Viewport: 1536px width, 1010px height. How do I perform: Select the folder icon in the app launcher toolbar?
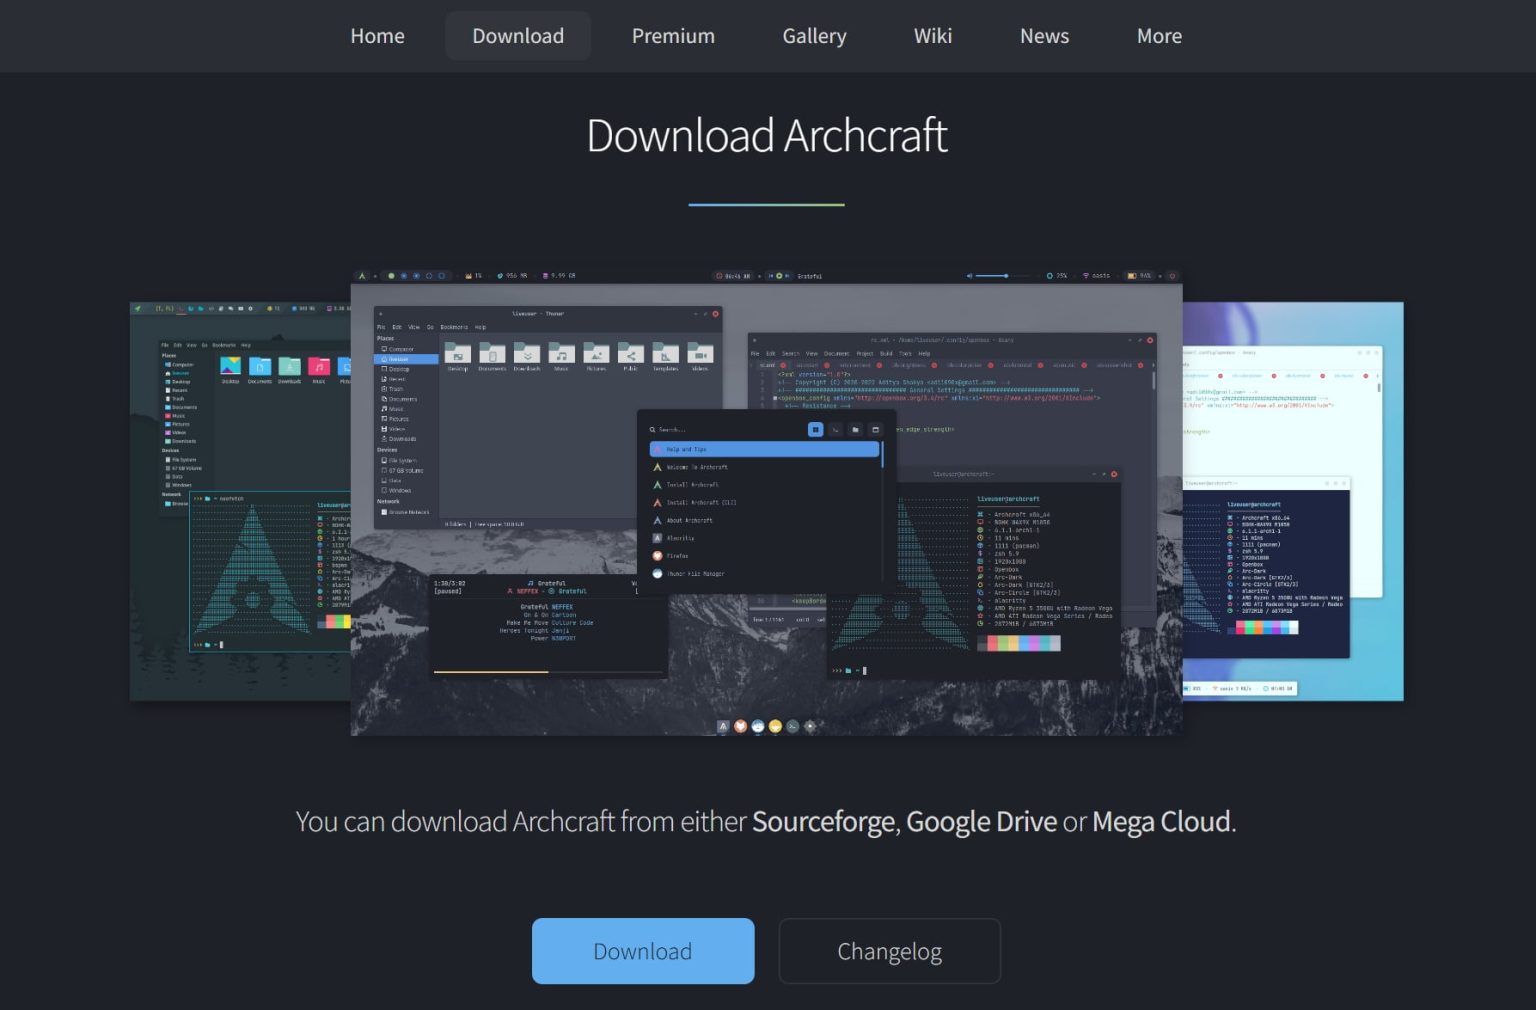pyautogui.click(x=855, y=430)
